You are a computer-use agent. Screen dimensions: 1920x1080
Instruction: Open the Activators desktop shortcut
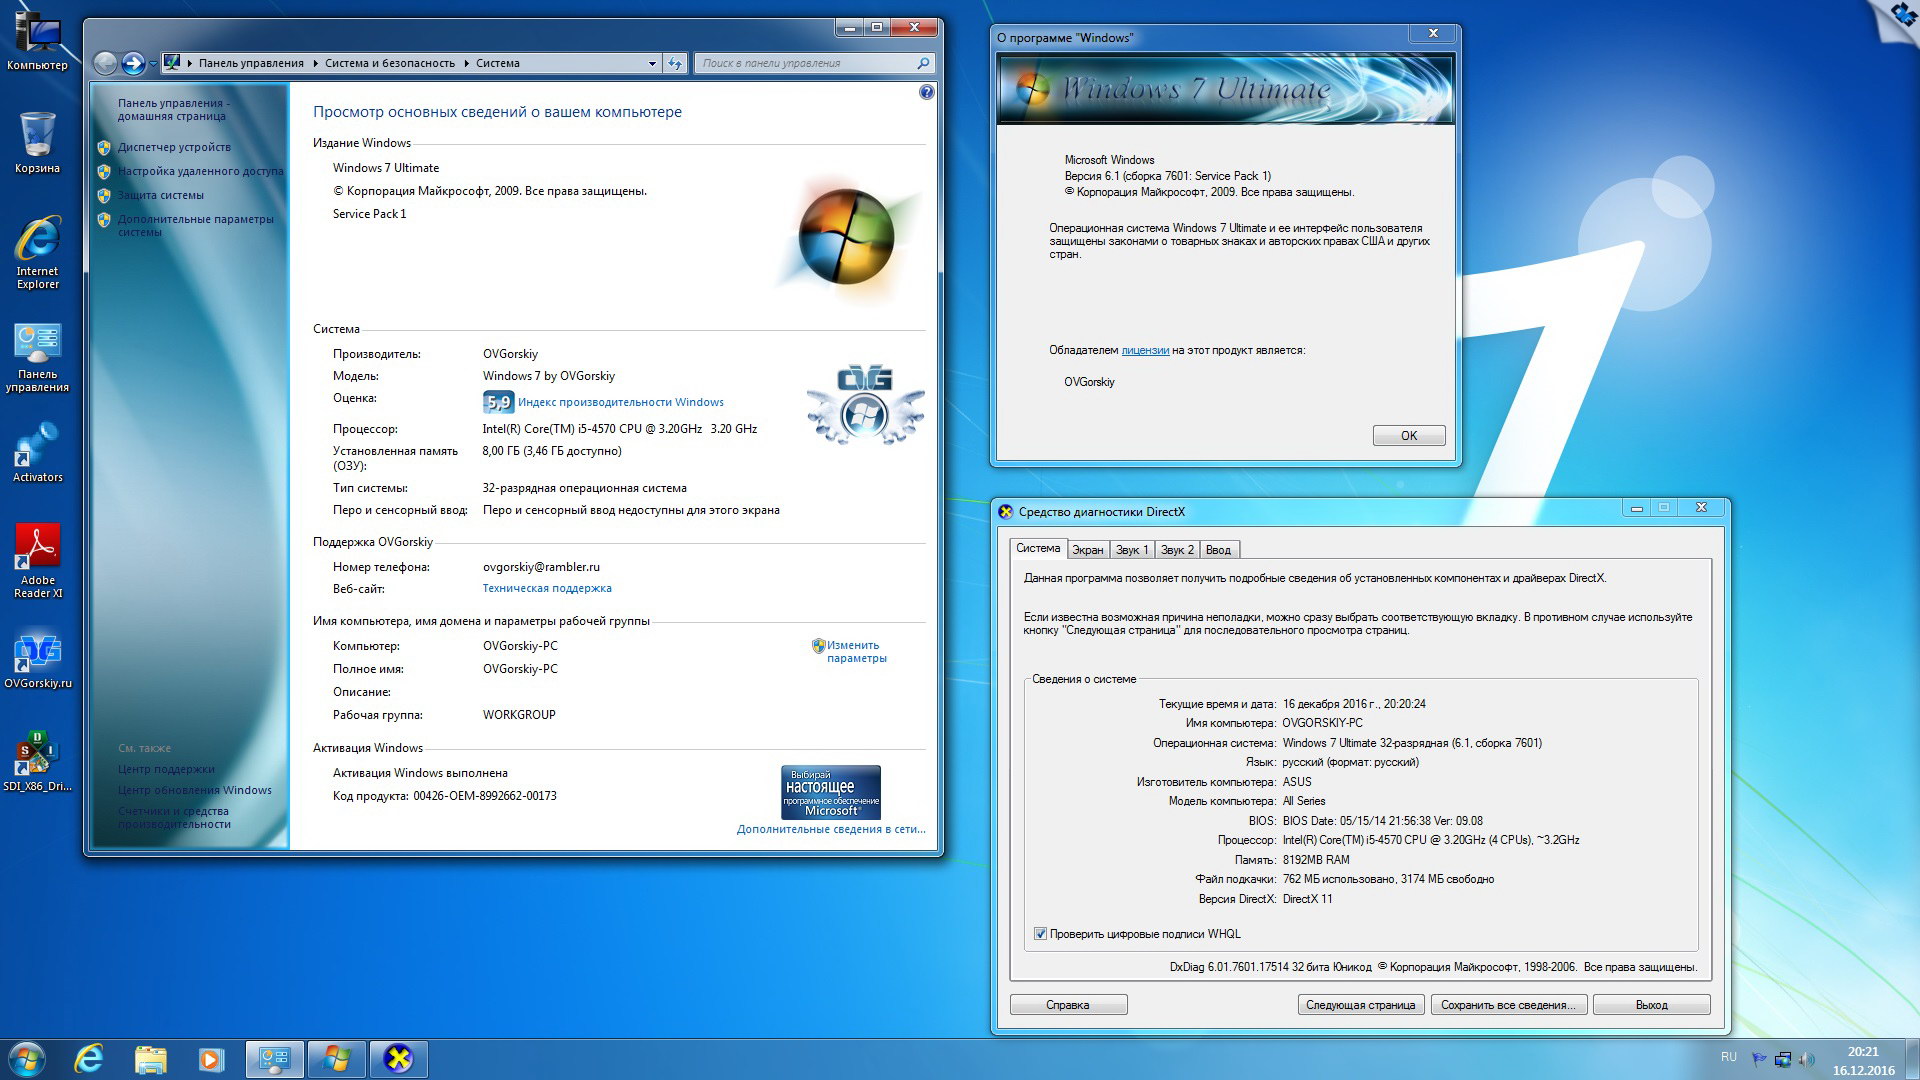37,452
